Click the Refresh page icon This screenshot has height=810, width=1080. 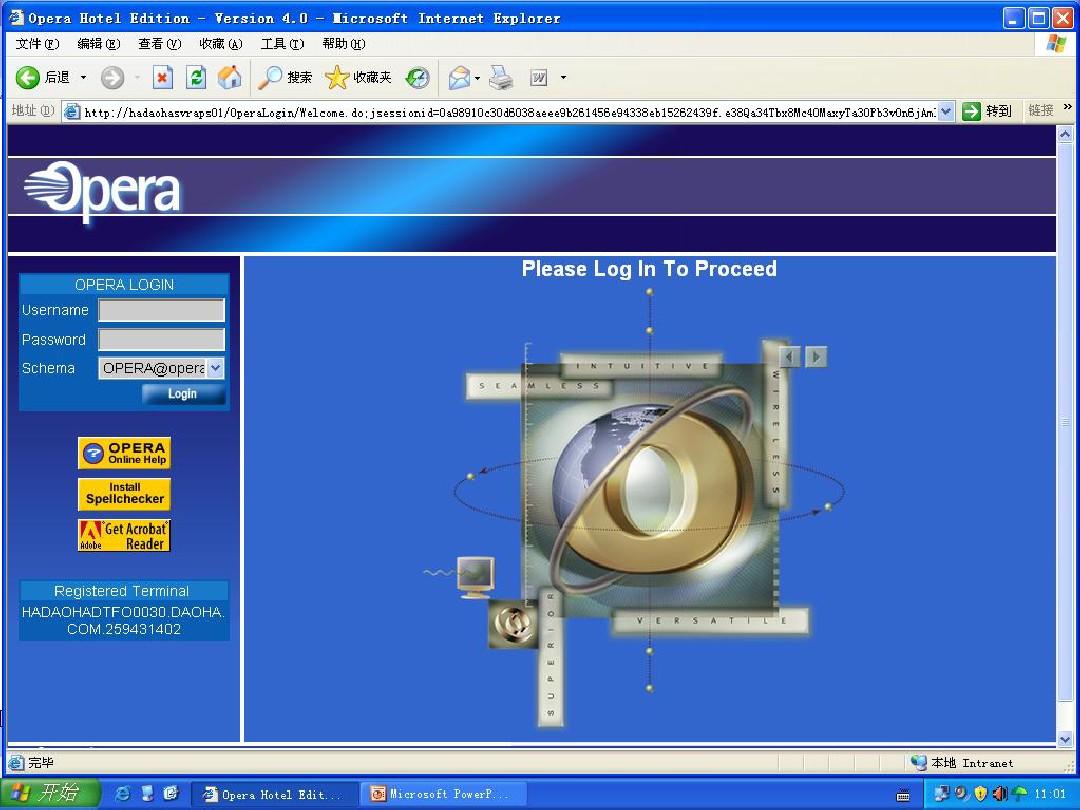[196, 77]
